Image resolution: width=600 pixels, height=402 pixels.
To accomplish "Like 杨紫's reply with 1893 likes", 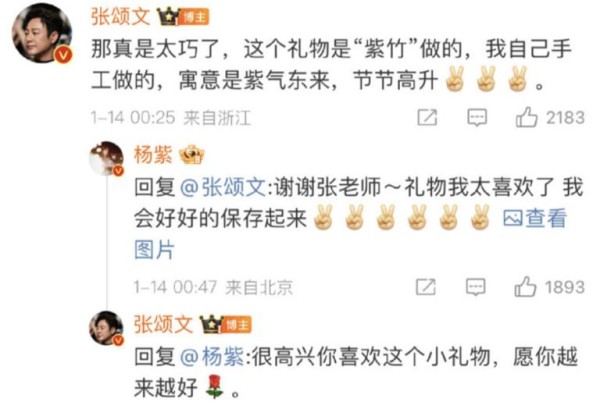I will (x=525, y=287).
